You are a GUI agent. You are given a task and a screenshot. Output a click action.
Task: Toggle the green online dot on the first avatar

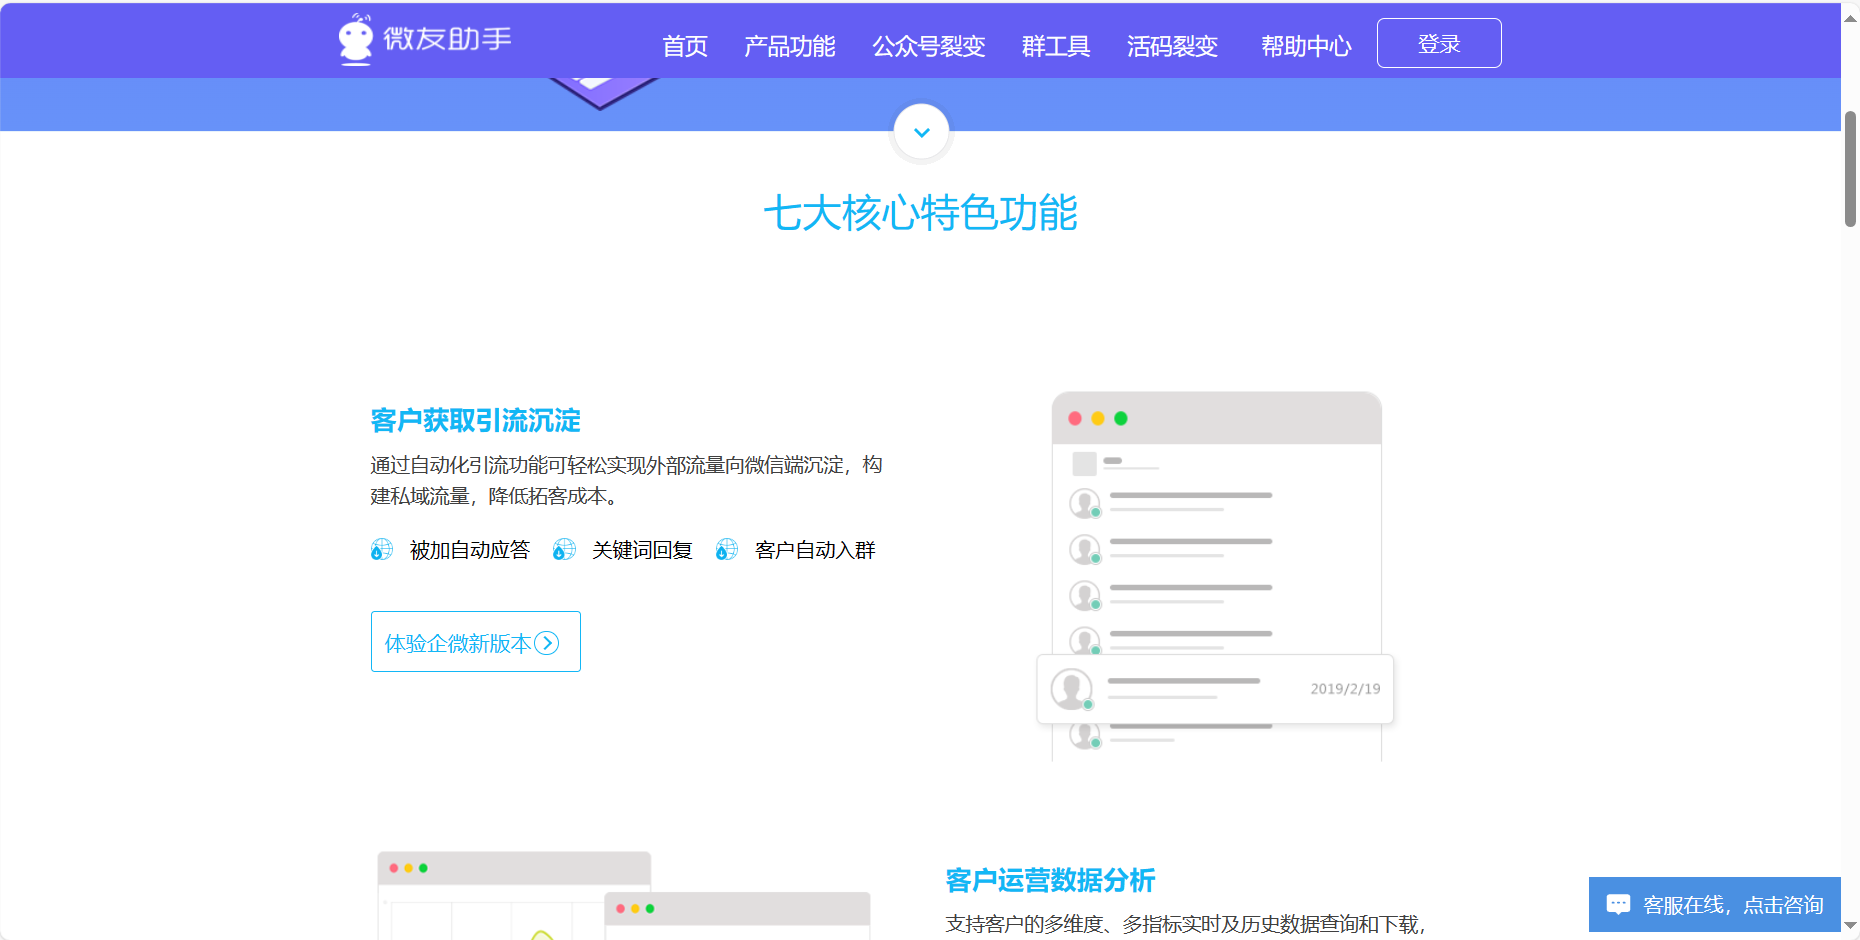pos(1096,513)
